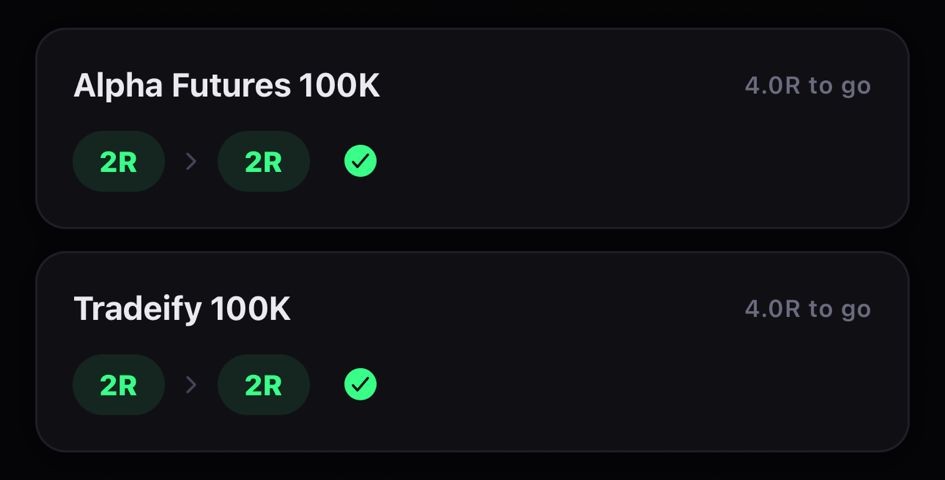Open the Alpha Futures 100K title
The width and height of the screenshot is (945, 480).
227,86
